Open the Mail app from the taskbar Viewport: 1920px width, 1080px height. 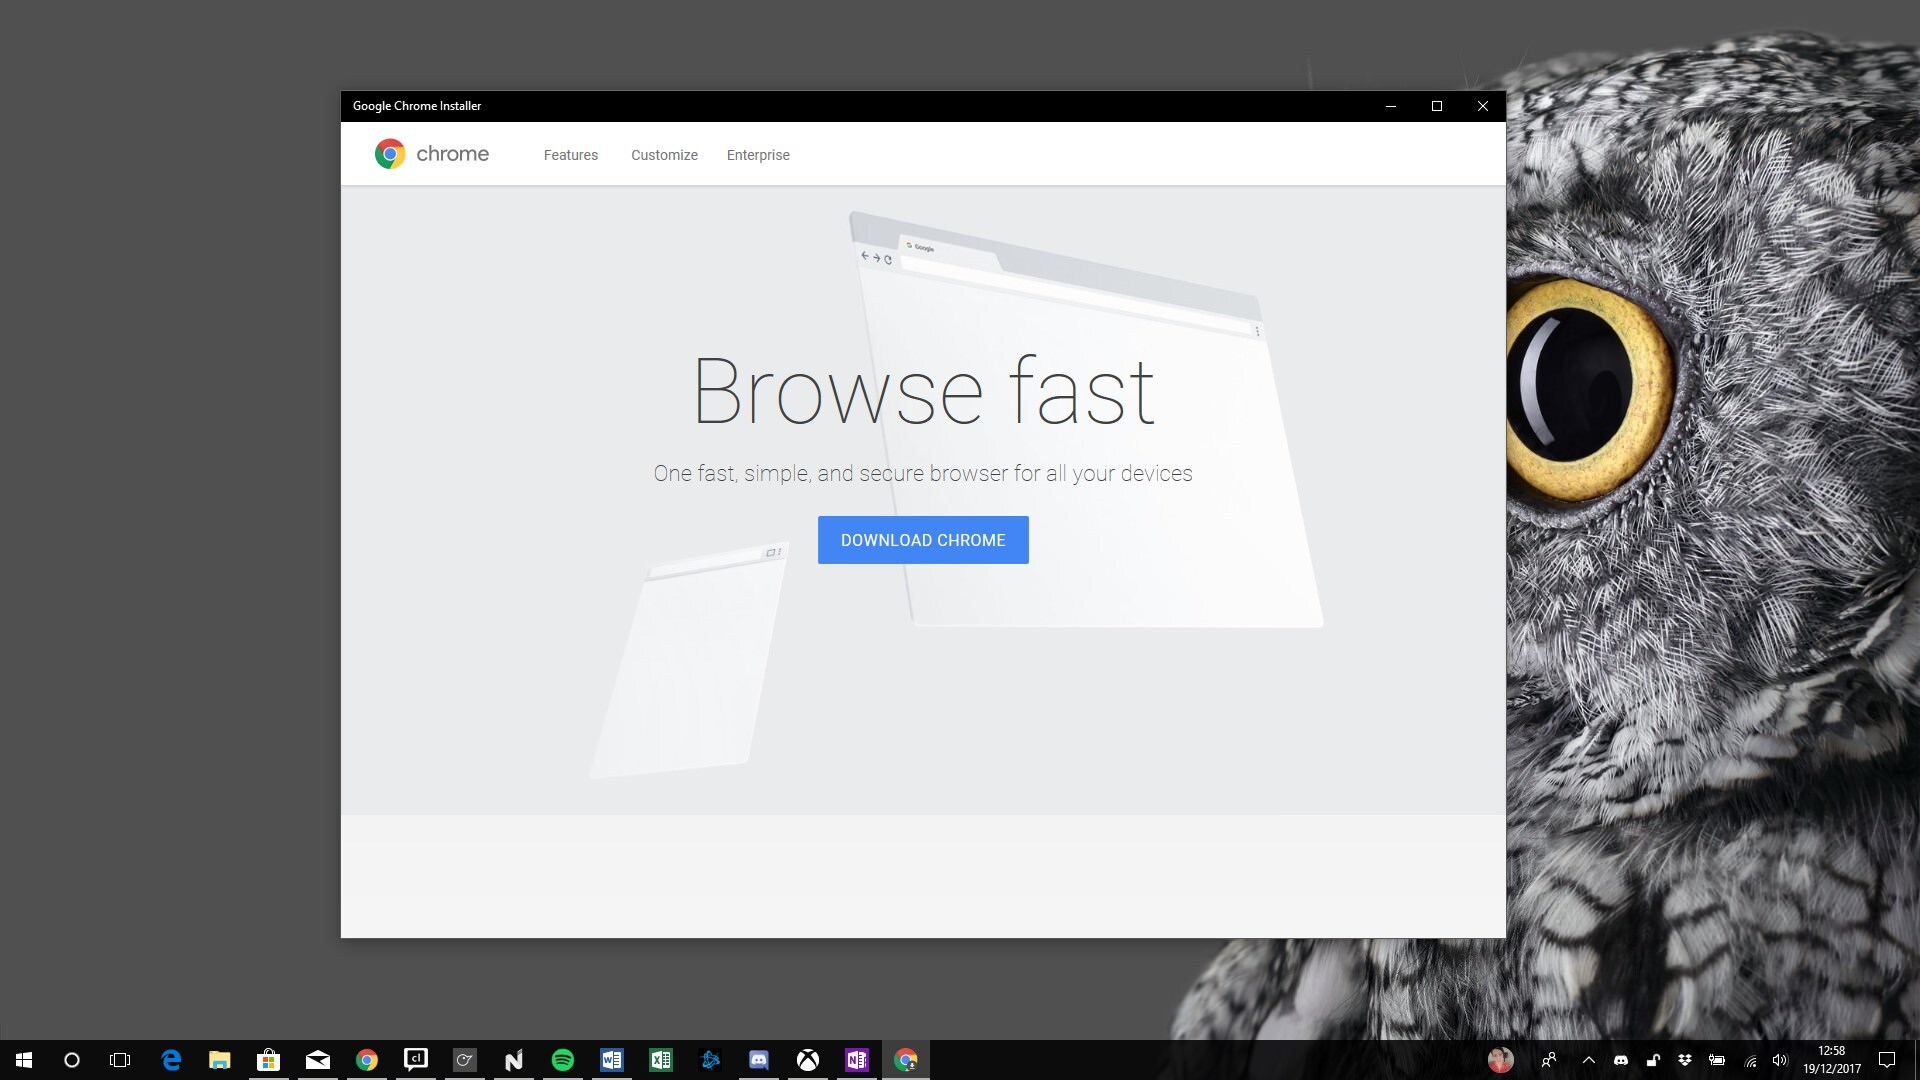point(318,1059)
